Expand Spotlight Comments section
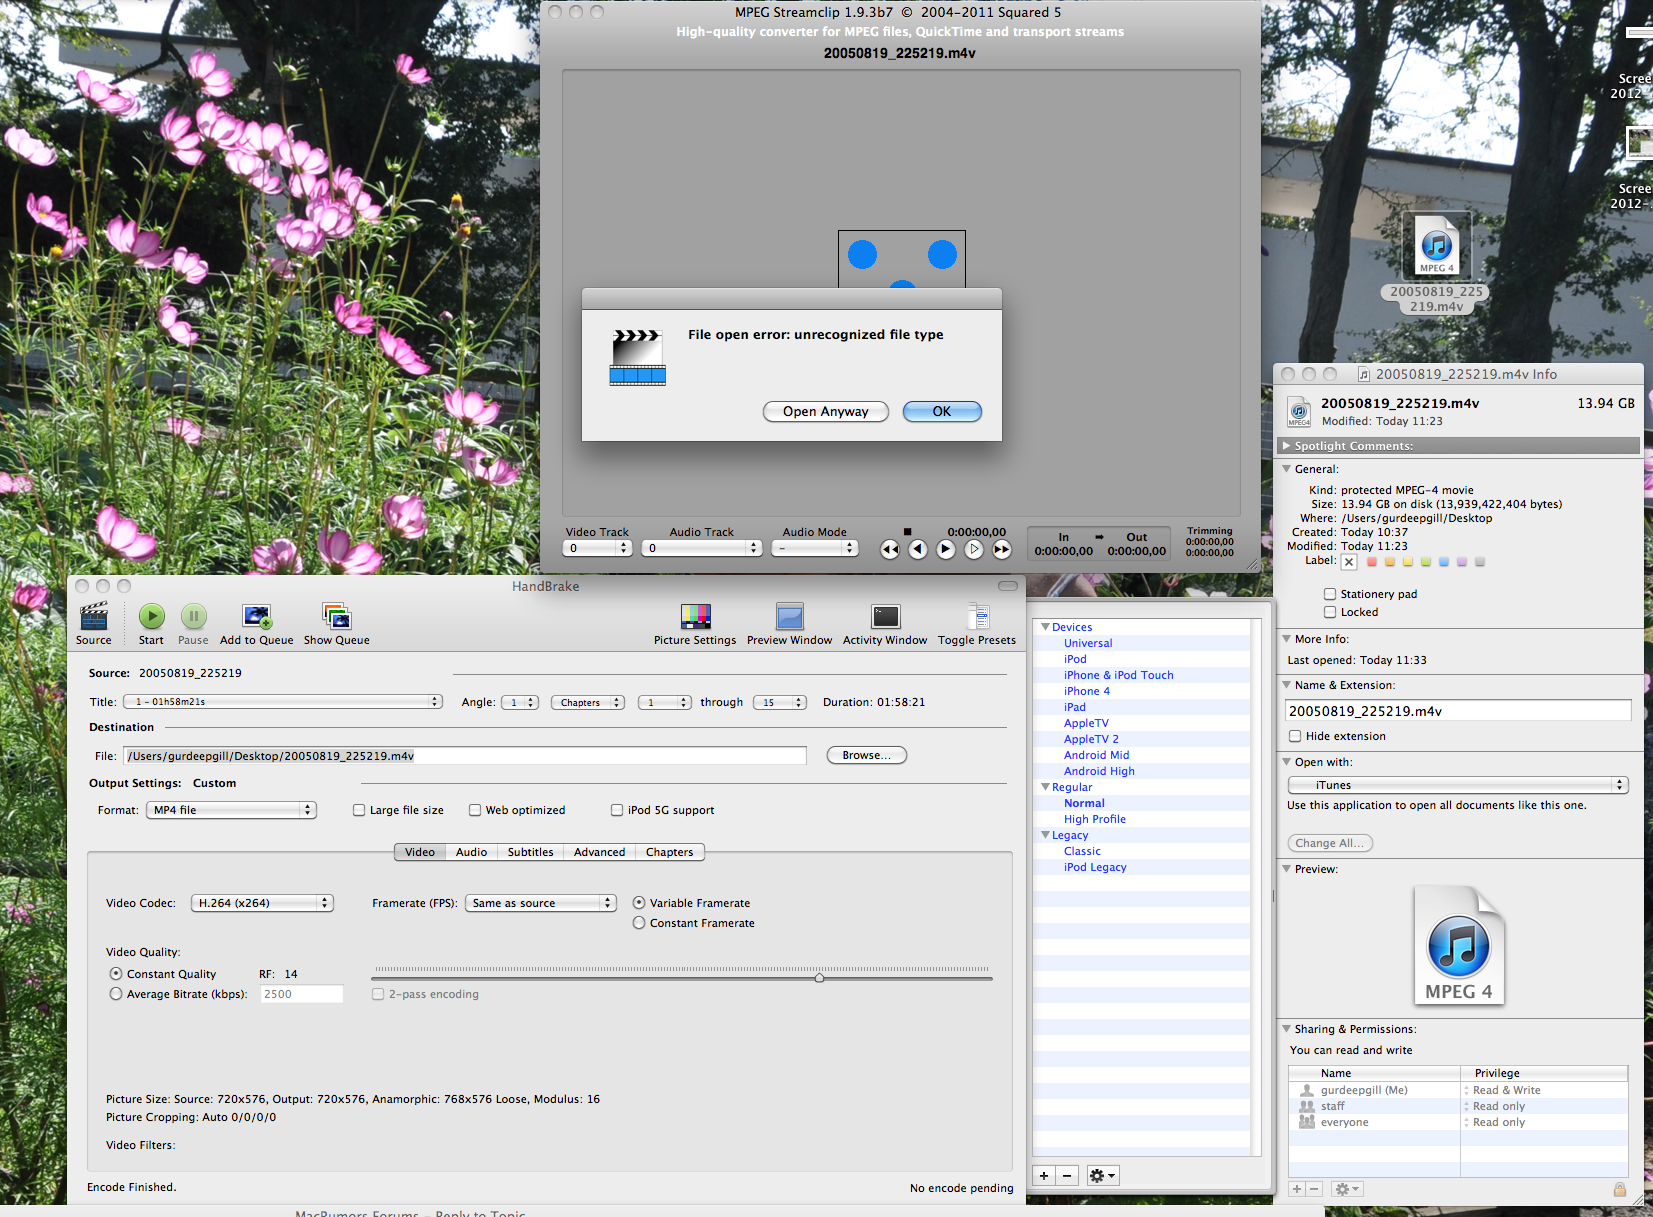The image size is (1653, 1217). coord(1287,446)
